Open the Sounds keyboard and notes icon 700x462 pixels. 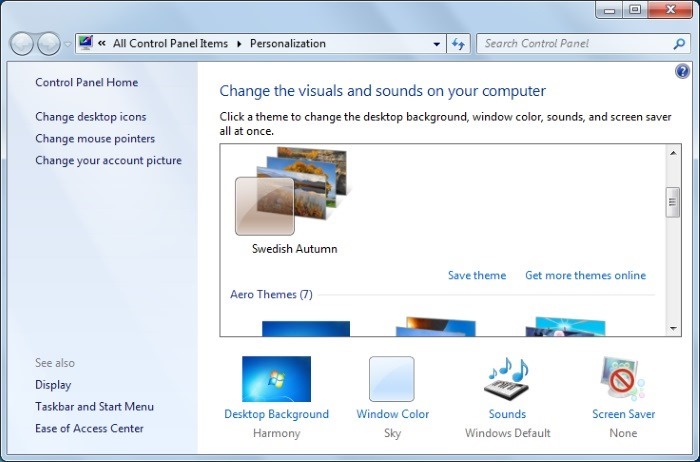tap(508, 379)
